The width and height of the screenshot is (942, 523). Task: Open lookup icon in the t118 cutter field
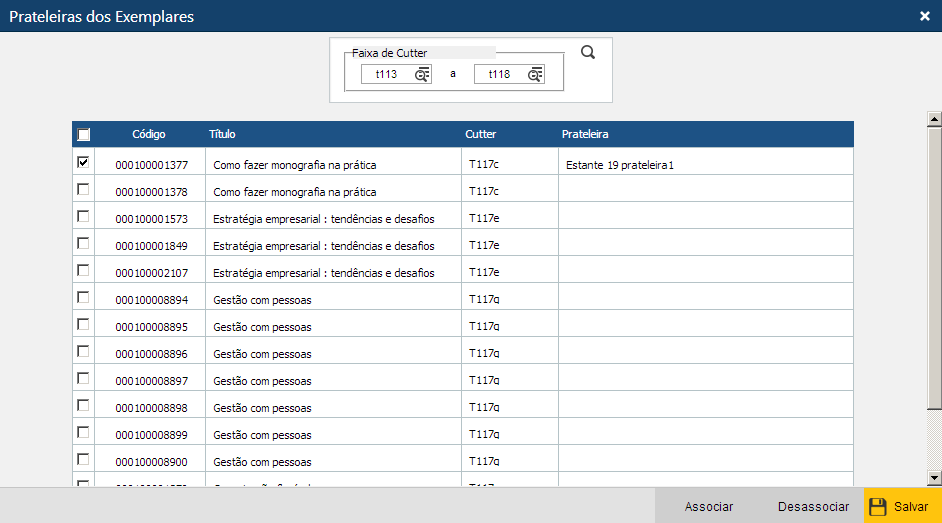click(535, 75)
